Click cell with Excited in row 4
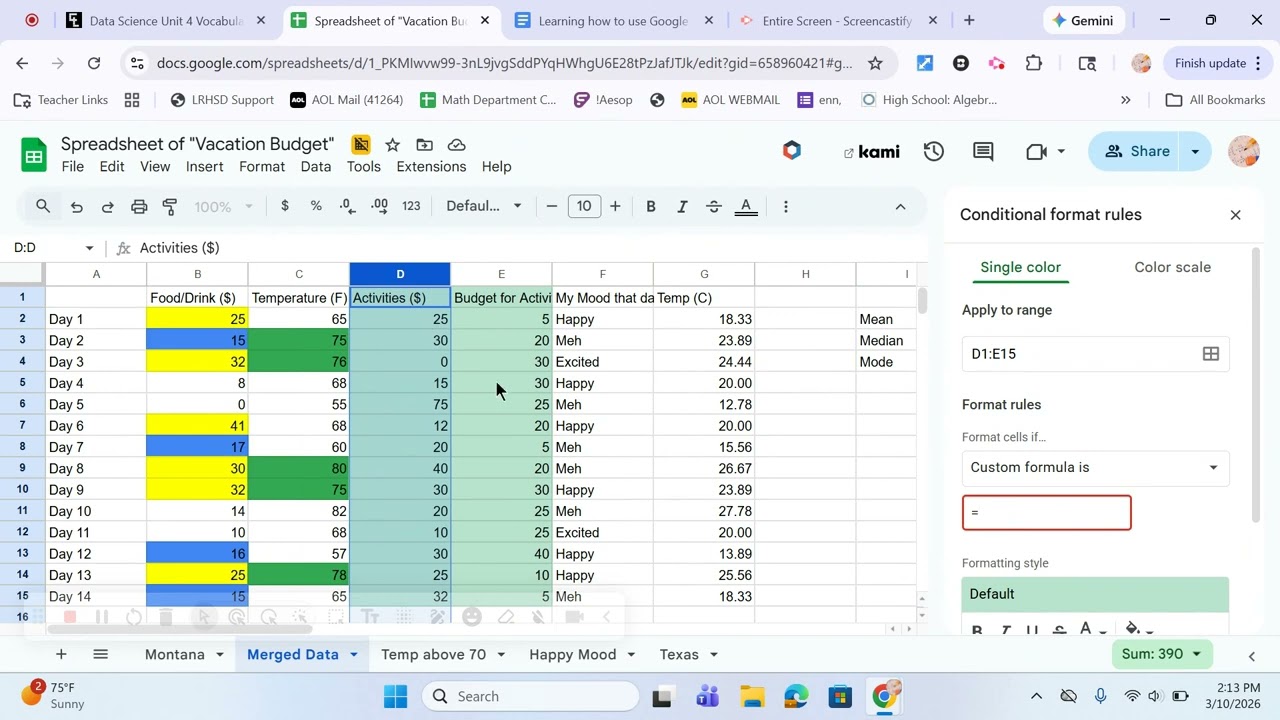 point(603,362)
